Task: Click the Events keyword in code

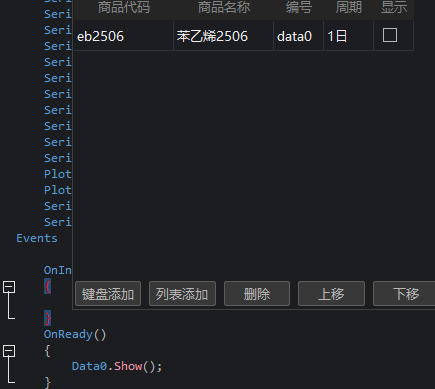Action: point(37,238)
